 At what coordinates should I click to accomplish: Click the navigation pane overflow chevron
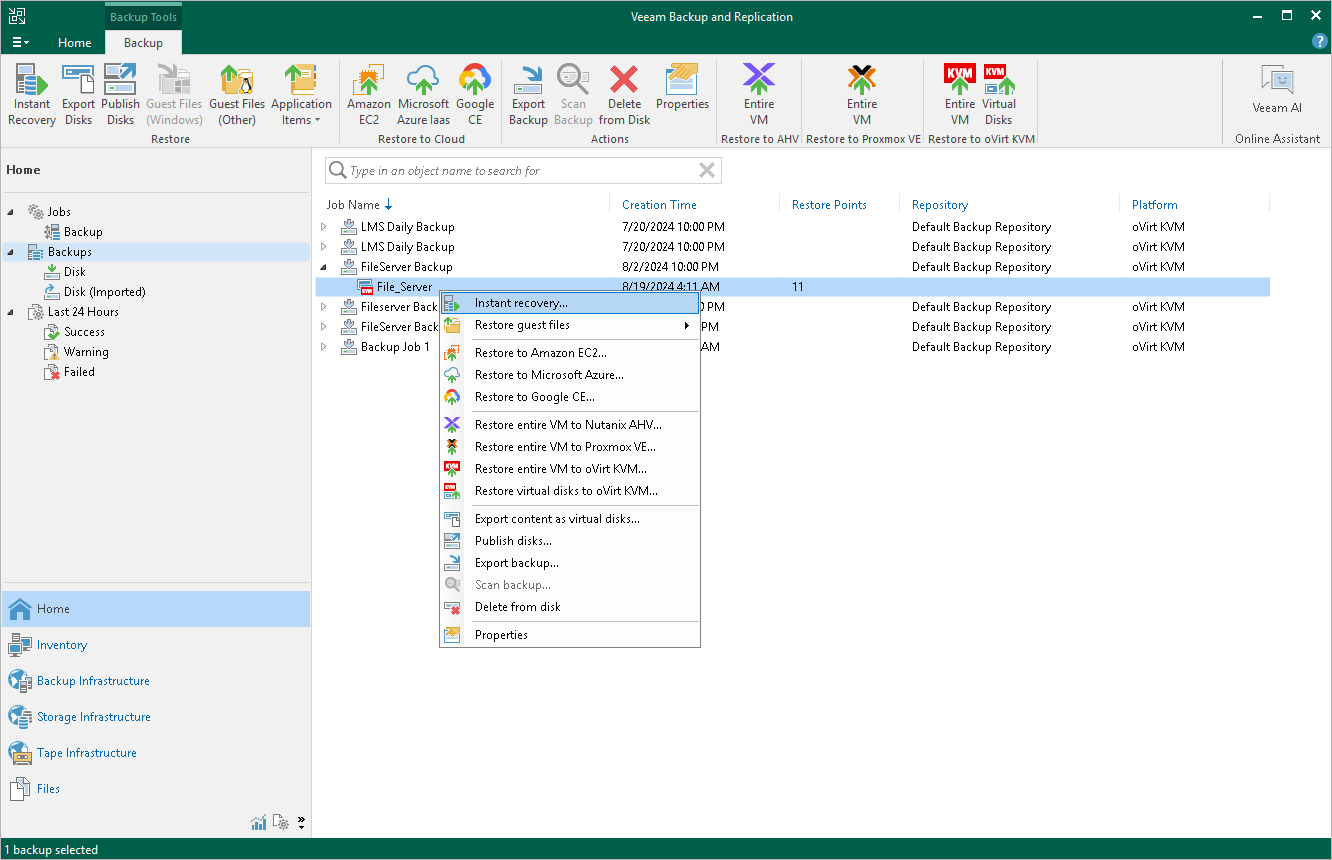[x=301, y=822]
